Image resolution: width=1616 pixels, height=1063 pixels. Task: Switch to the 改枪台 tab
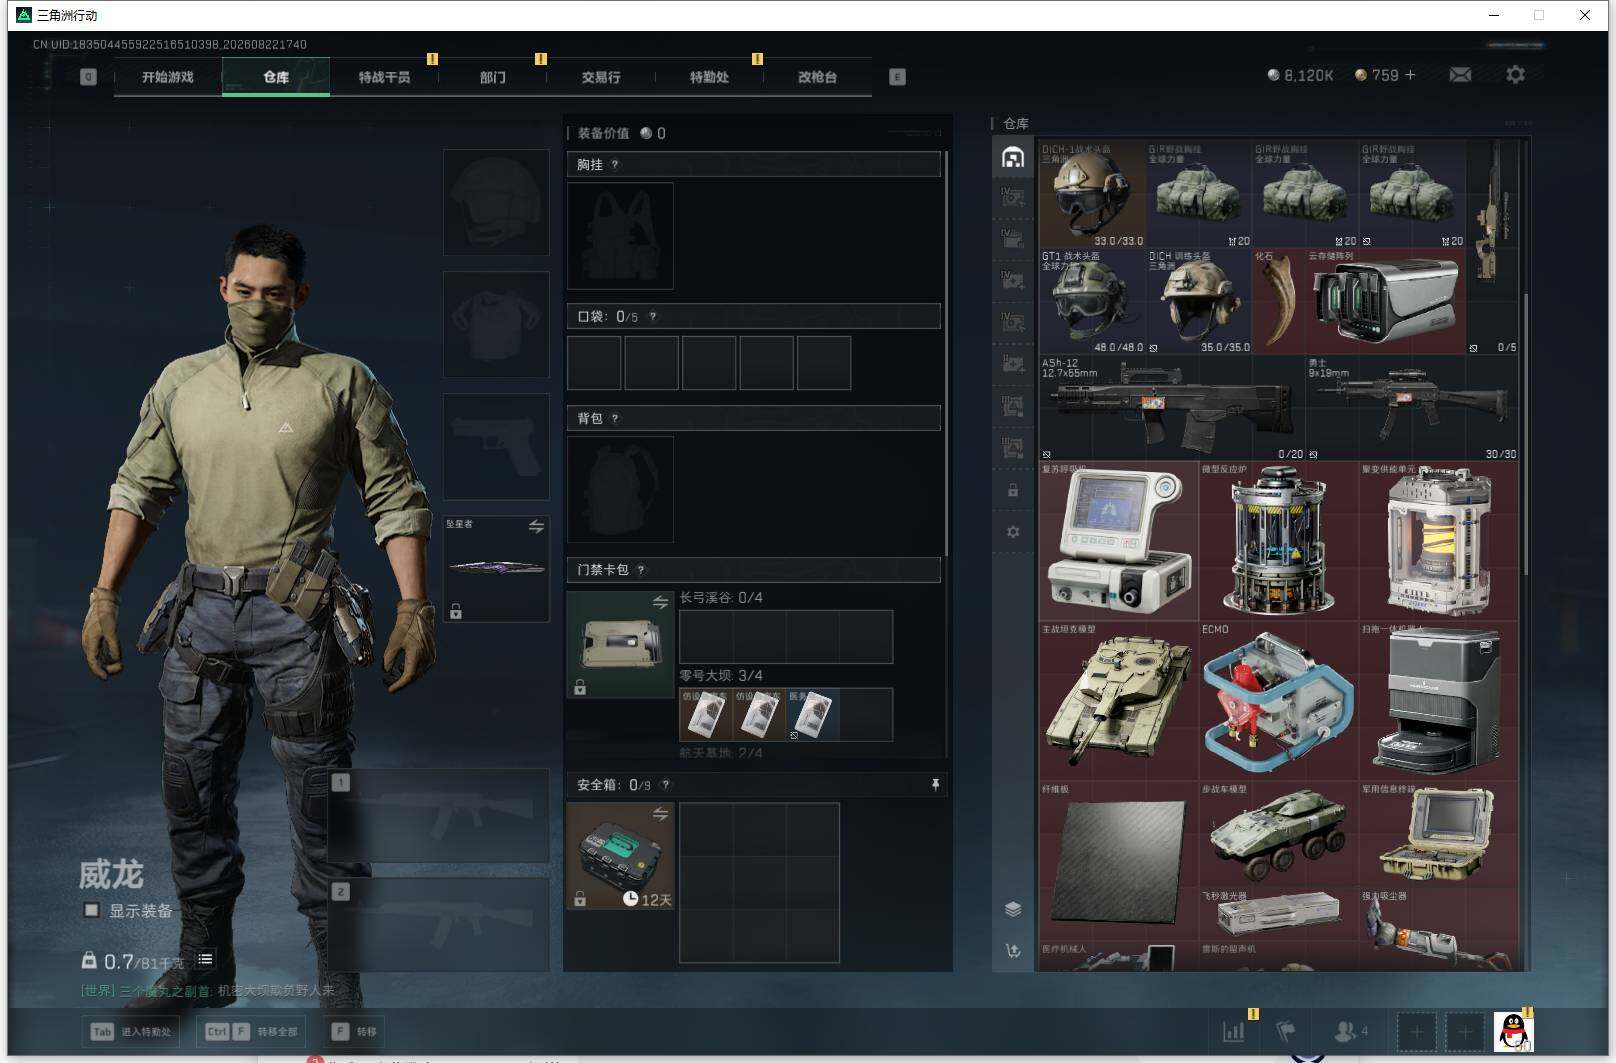coord(817,77)
